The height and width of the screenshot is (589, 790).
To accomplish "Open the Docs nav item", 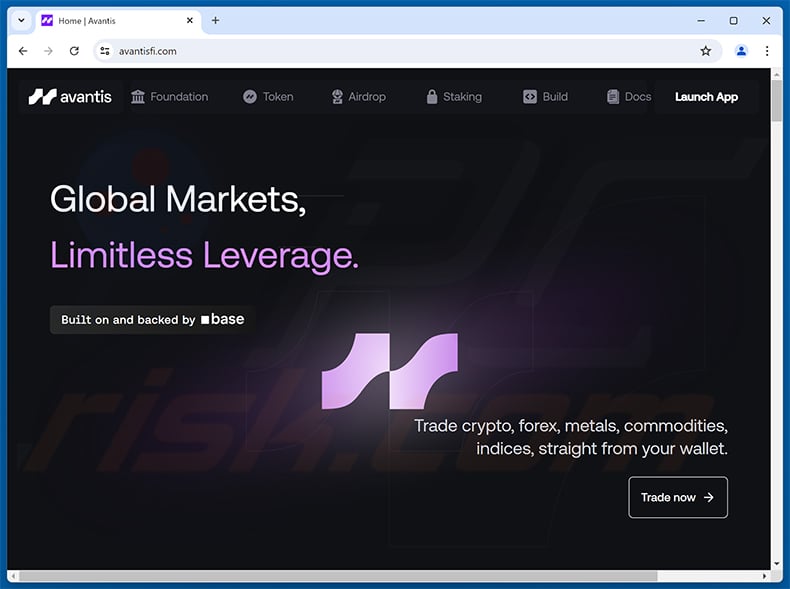I will tap(629, 96).
